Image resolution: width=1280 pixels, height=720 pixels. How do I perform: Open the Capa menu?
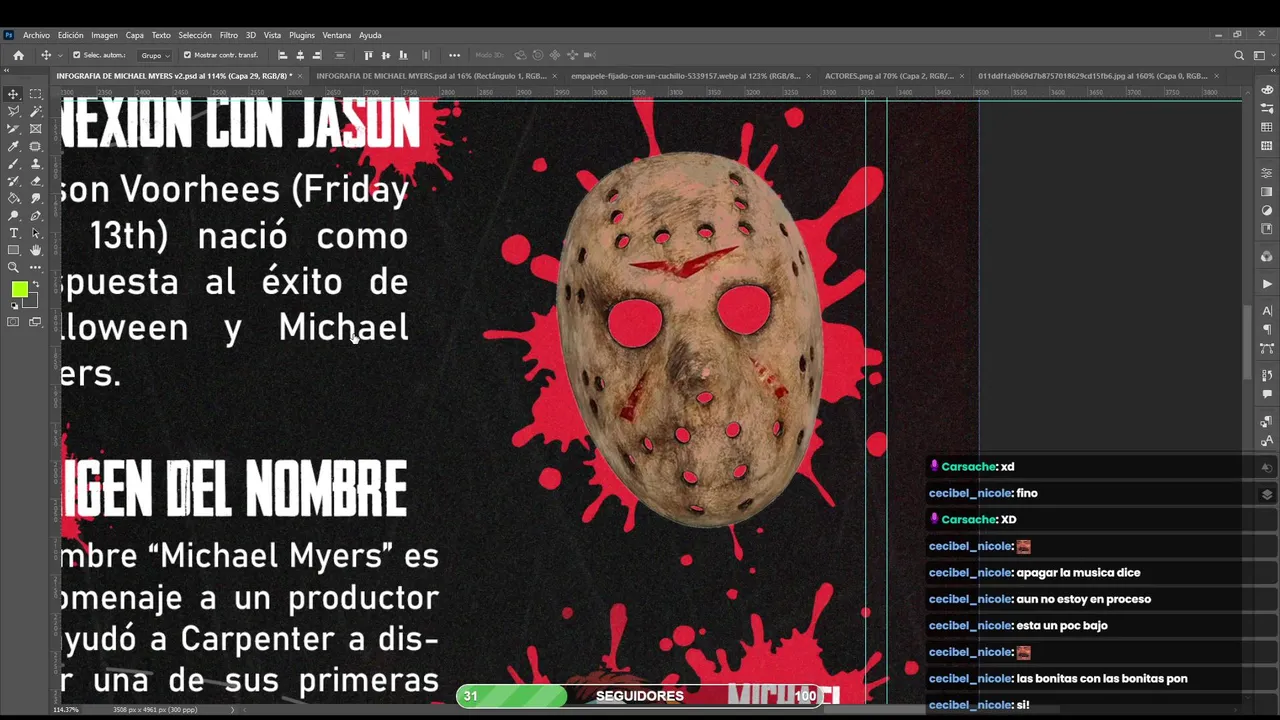pos(135,35)
